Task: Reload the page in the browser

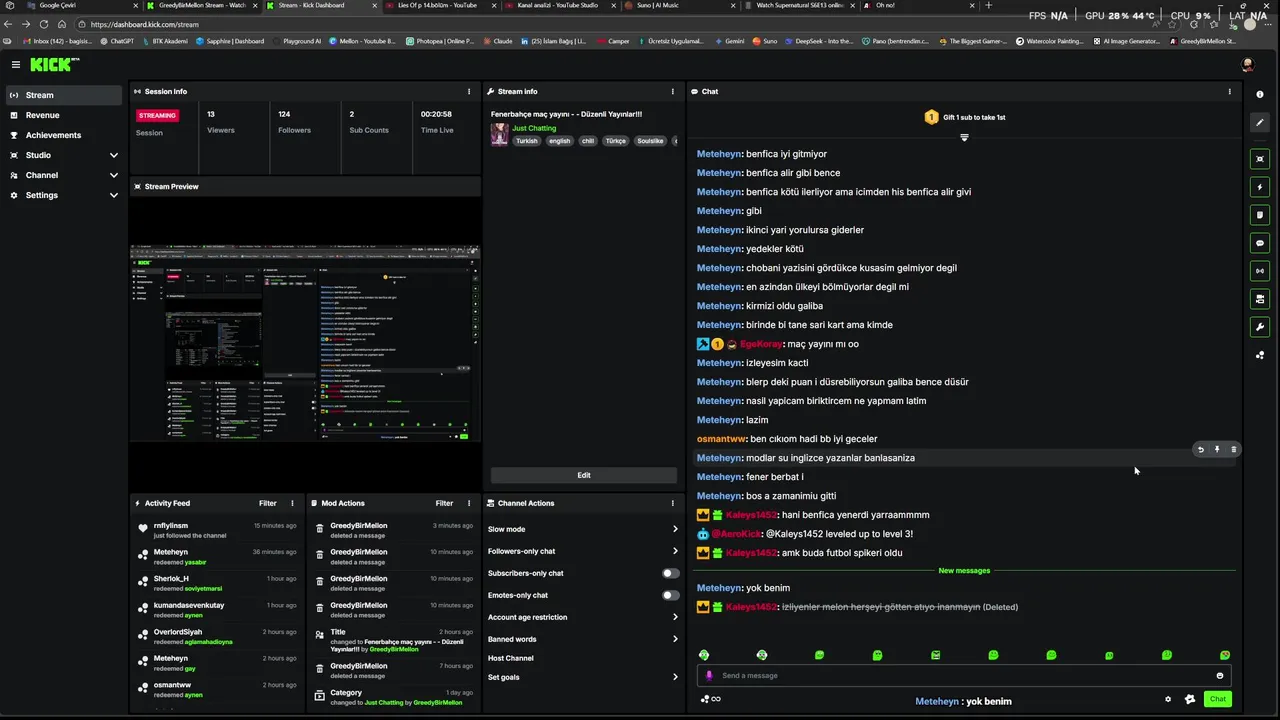Action: (44, 24)
